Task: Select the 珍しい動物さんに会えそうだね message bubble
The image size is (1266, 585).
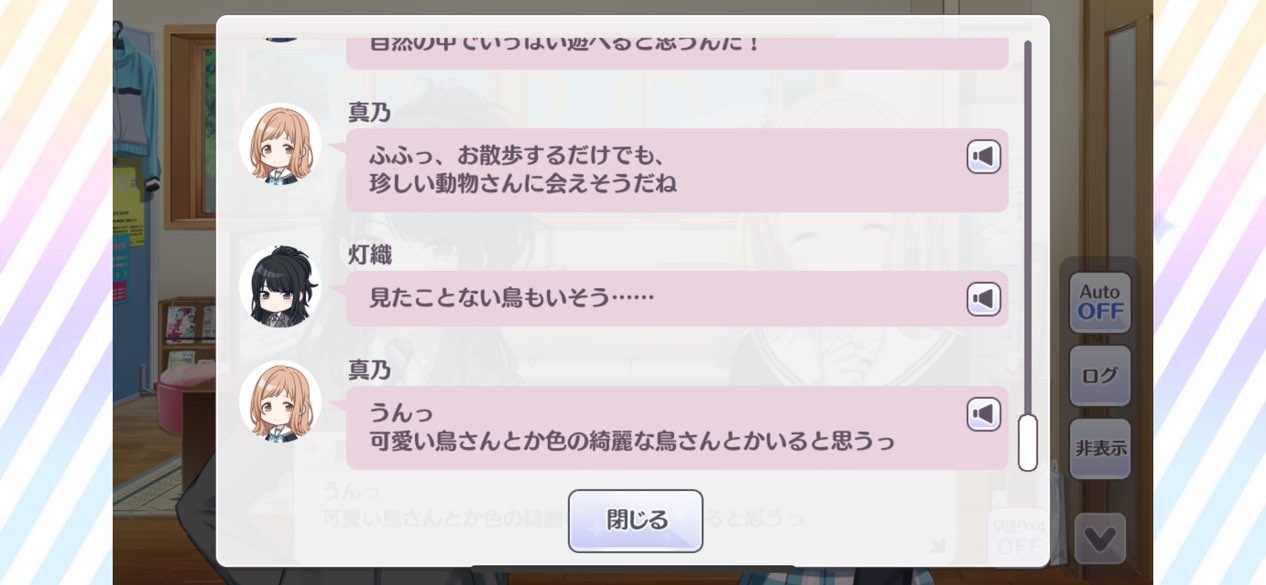Action: click(677, 170)
